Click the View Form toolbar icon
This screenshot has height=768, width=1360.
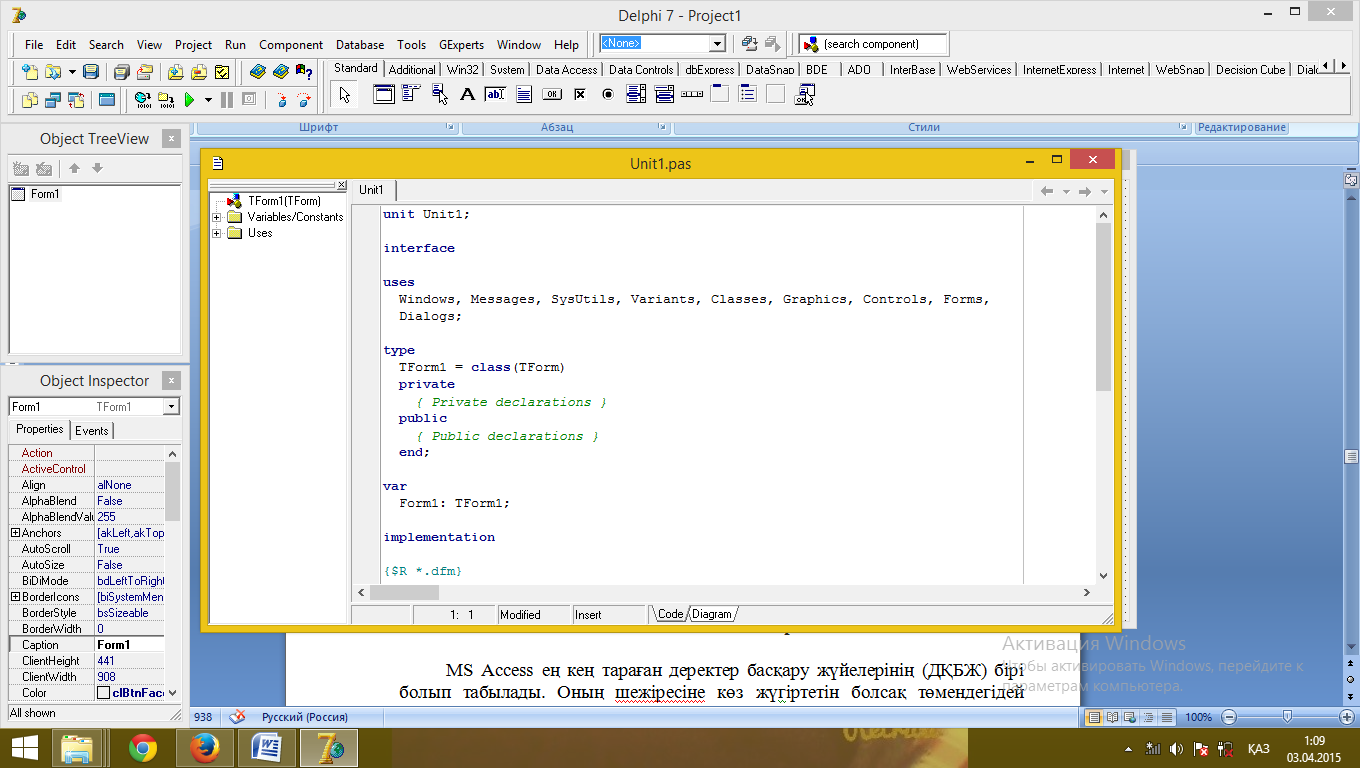point(53,99)
